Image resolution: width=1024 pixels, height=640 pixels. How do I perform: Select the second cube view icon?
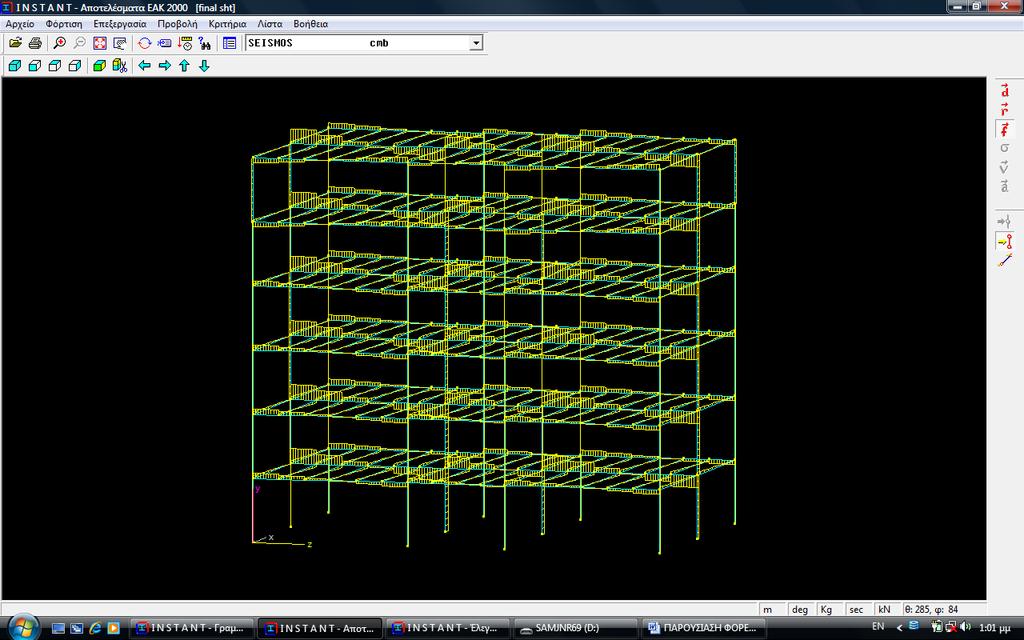click(35, 65)
